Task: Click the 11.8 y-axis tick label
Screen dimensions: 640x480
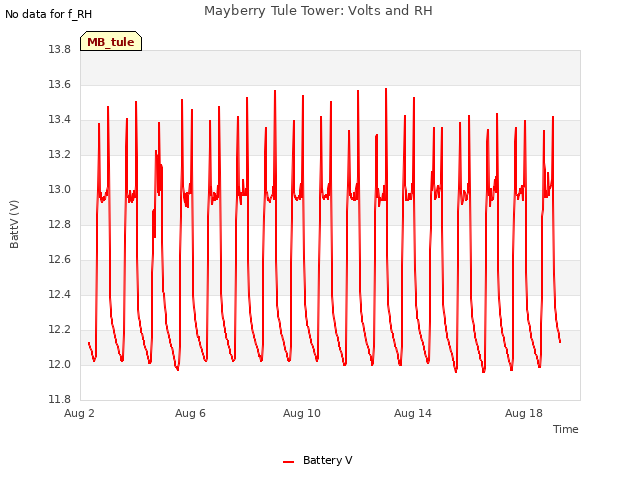Action: (59, 399)
